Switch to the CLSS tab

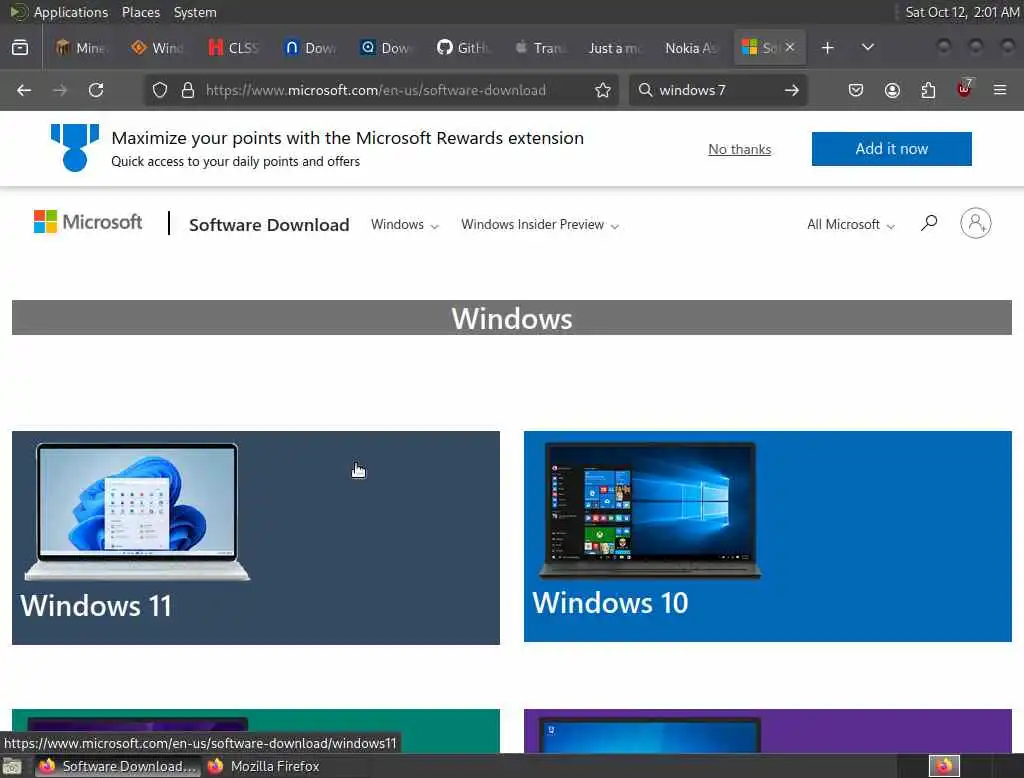click(x=234, y=48)
